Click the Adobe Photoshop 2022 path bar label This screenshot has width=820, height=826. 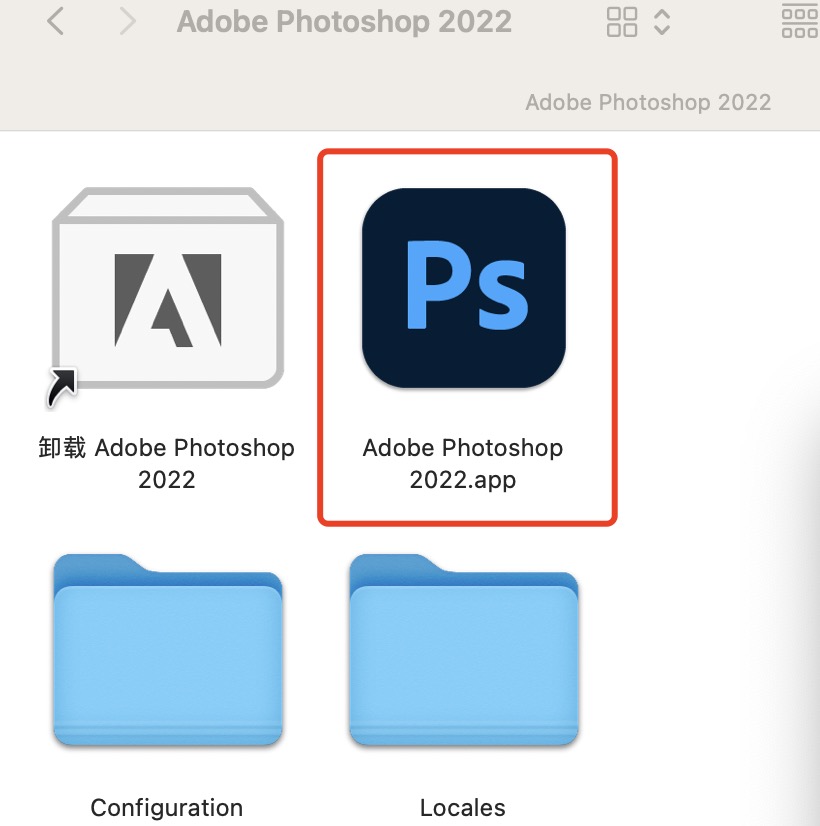coord(648,102)
